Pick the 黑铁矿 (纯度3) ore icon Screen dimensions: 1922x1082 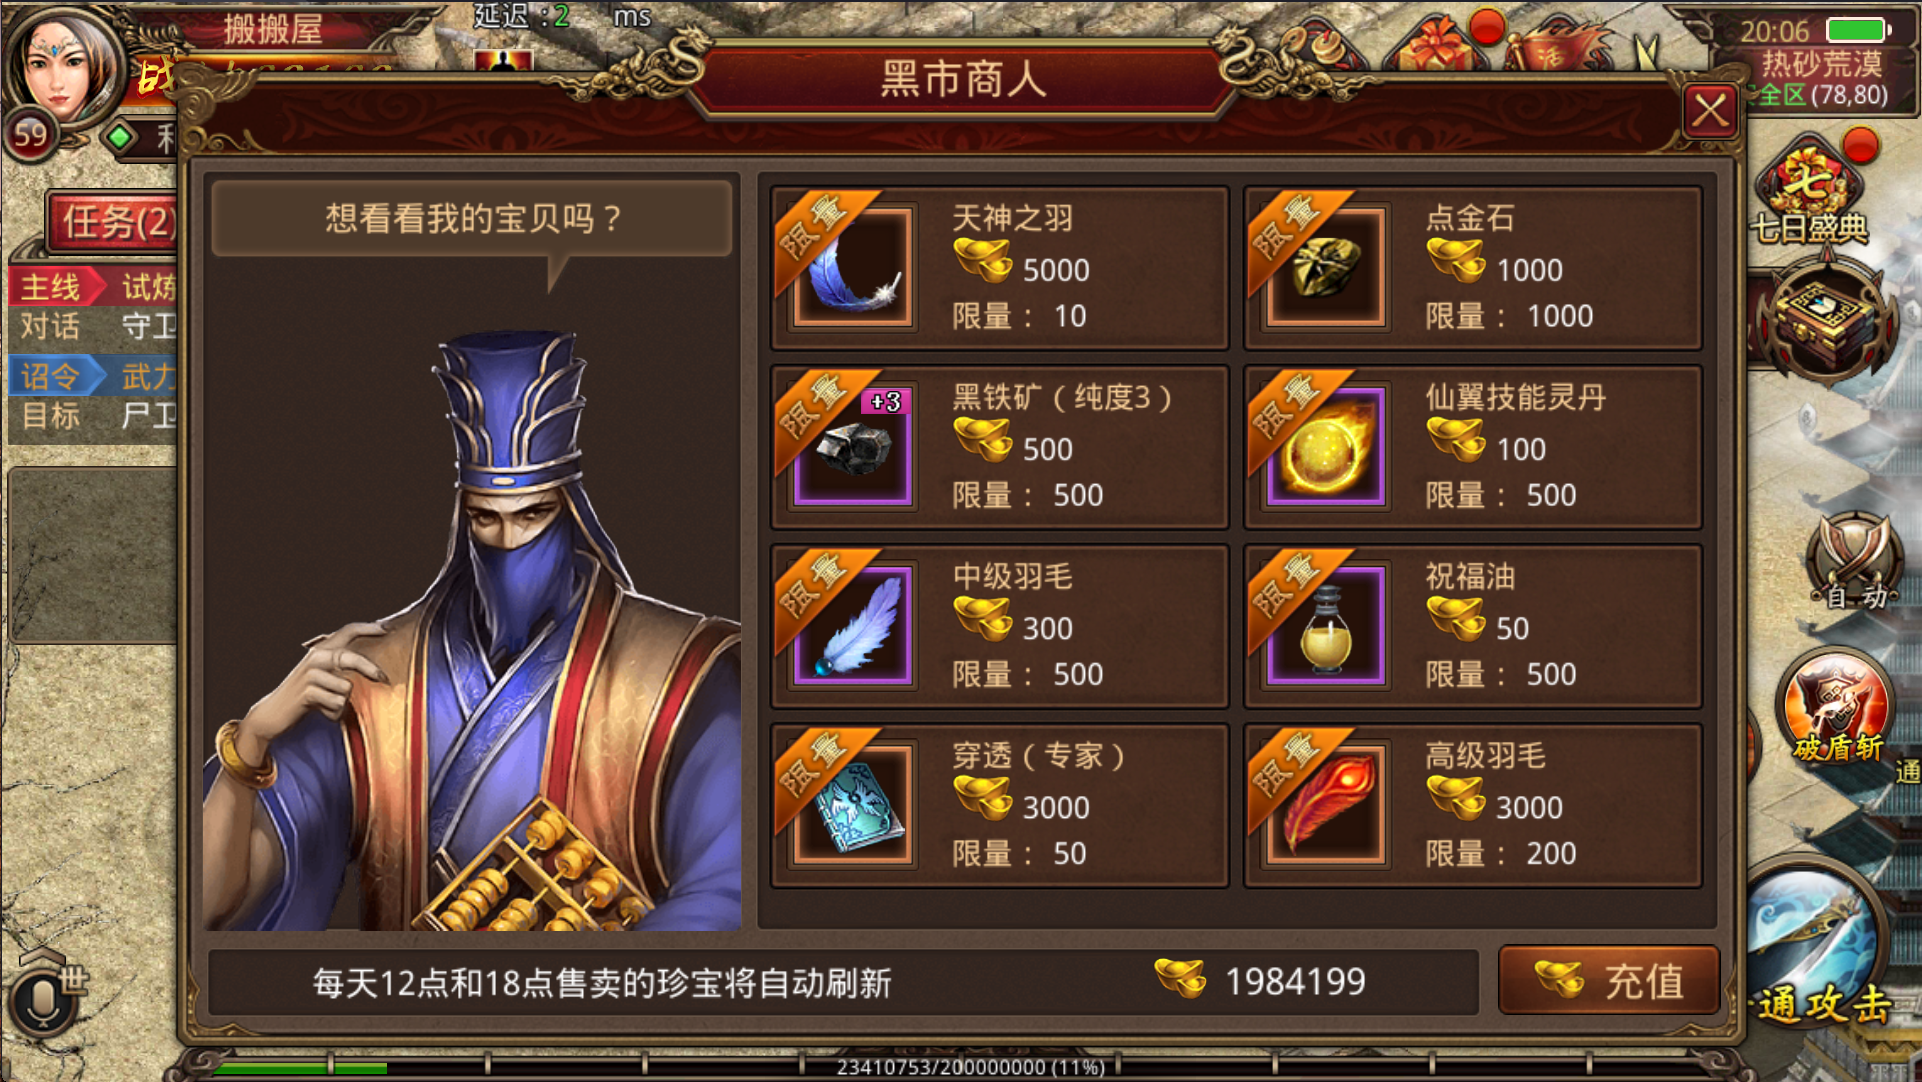coord(852,446)
